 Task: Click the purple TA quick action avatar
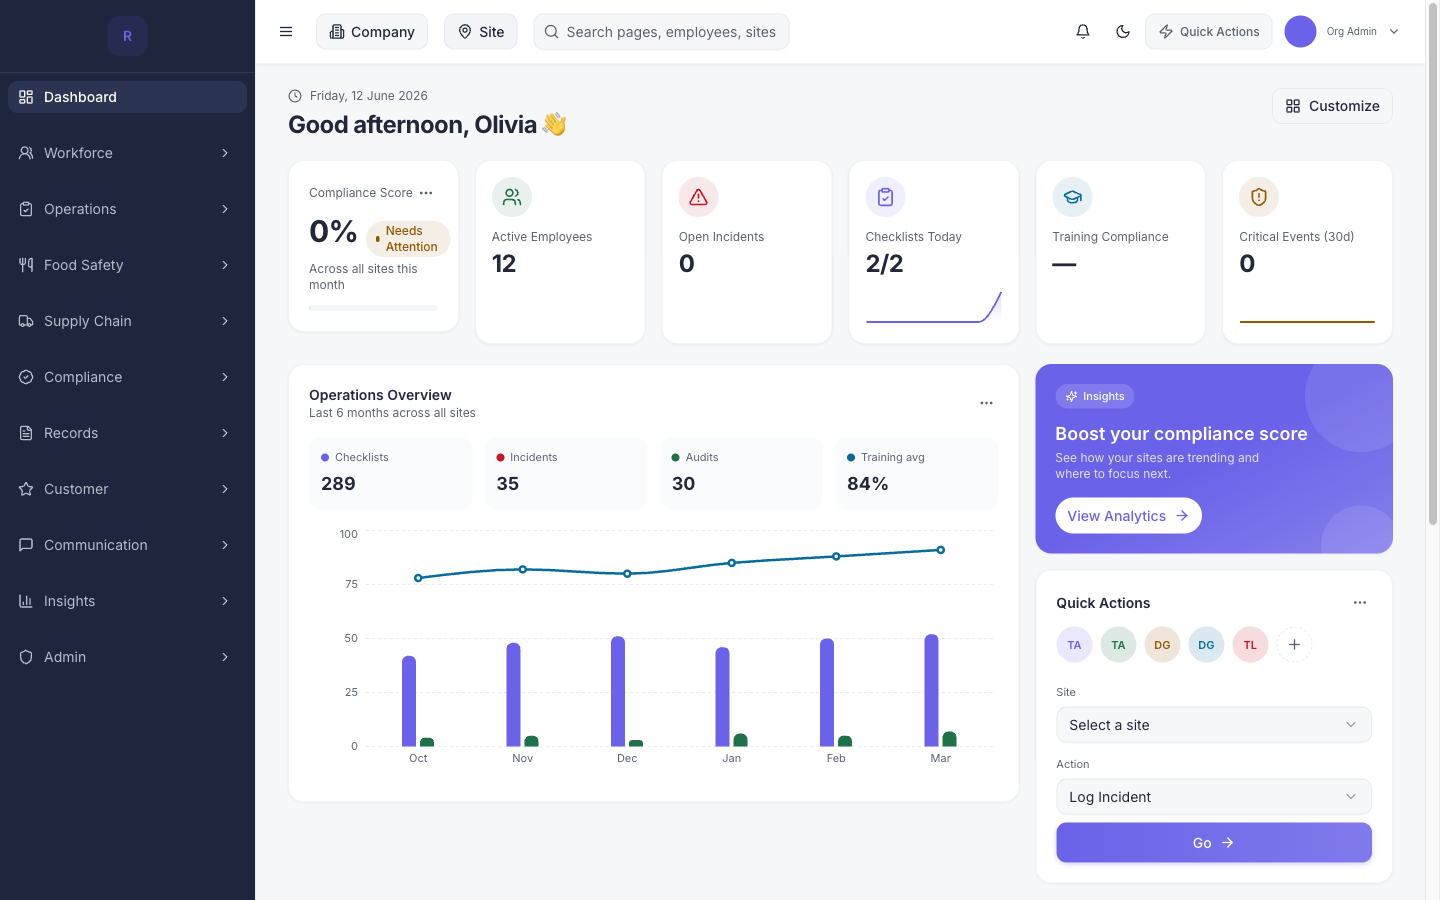pyautogui.click(x=1074, y=645)
